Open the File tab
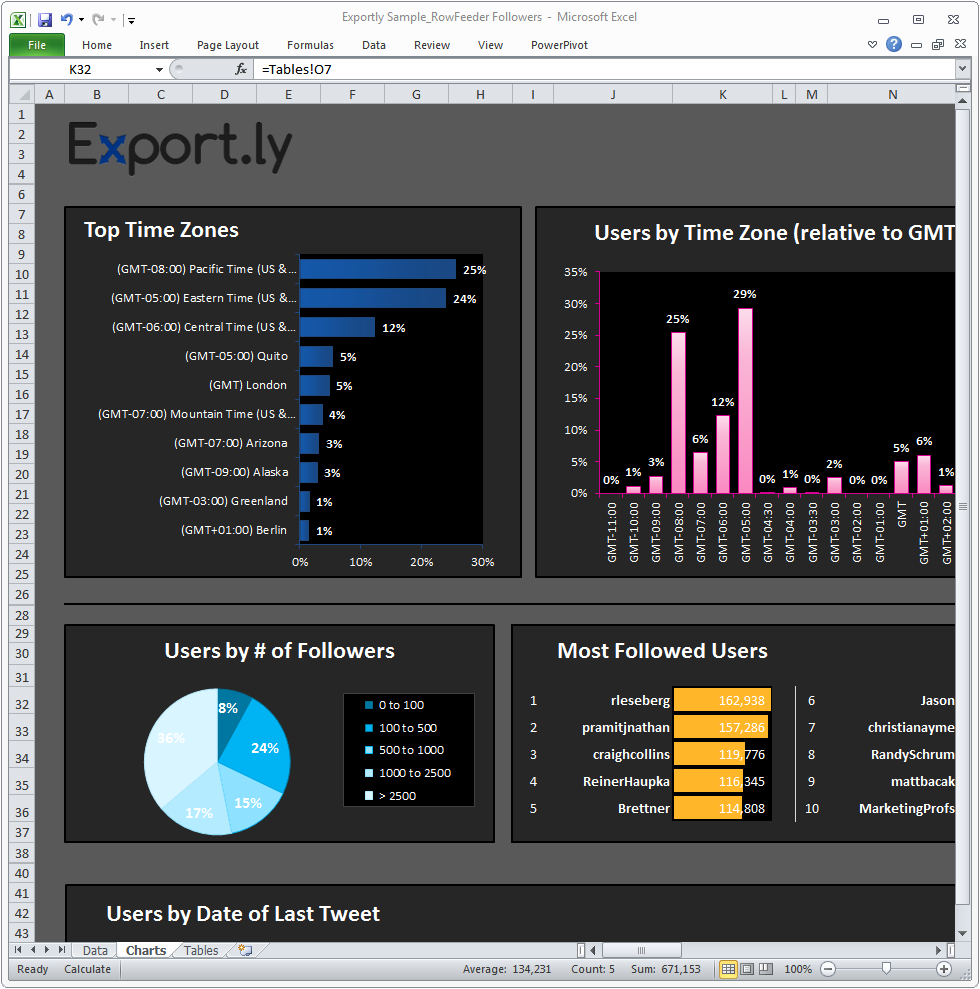 (37, 45)
